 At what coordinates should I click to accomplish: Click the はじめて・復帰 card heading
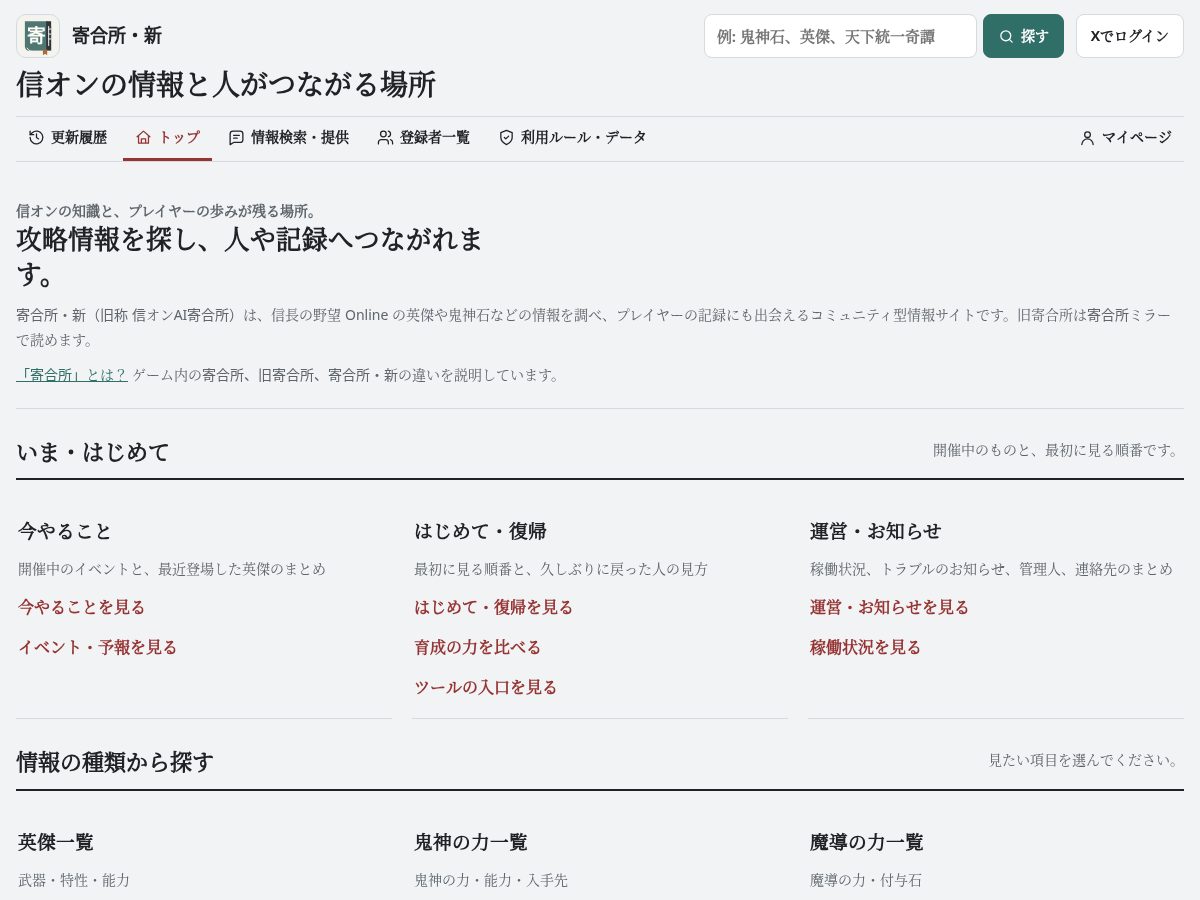[480, 531]
